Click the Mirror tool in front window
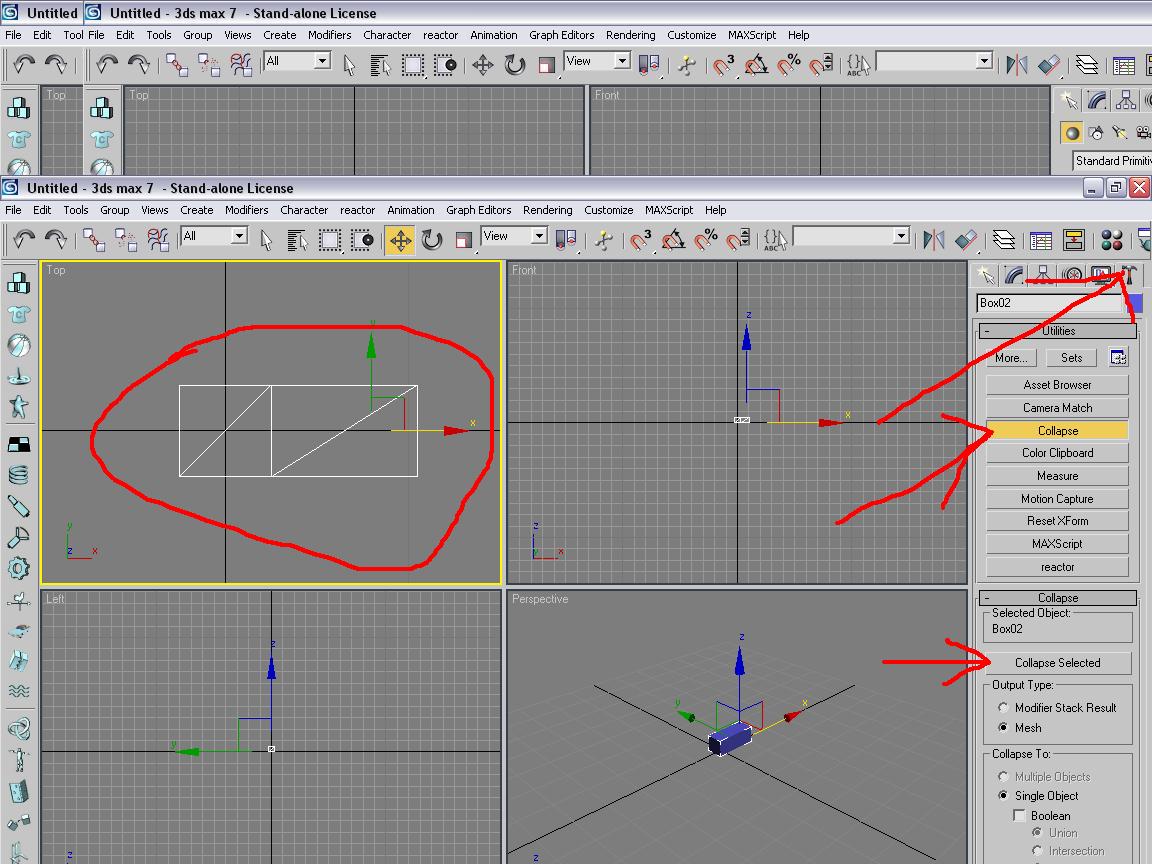1152x864 pixels. point(934,240)
